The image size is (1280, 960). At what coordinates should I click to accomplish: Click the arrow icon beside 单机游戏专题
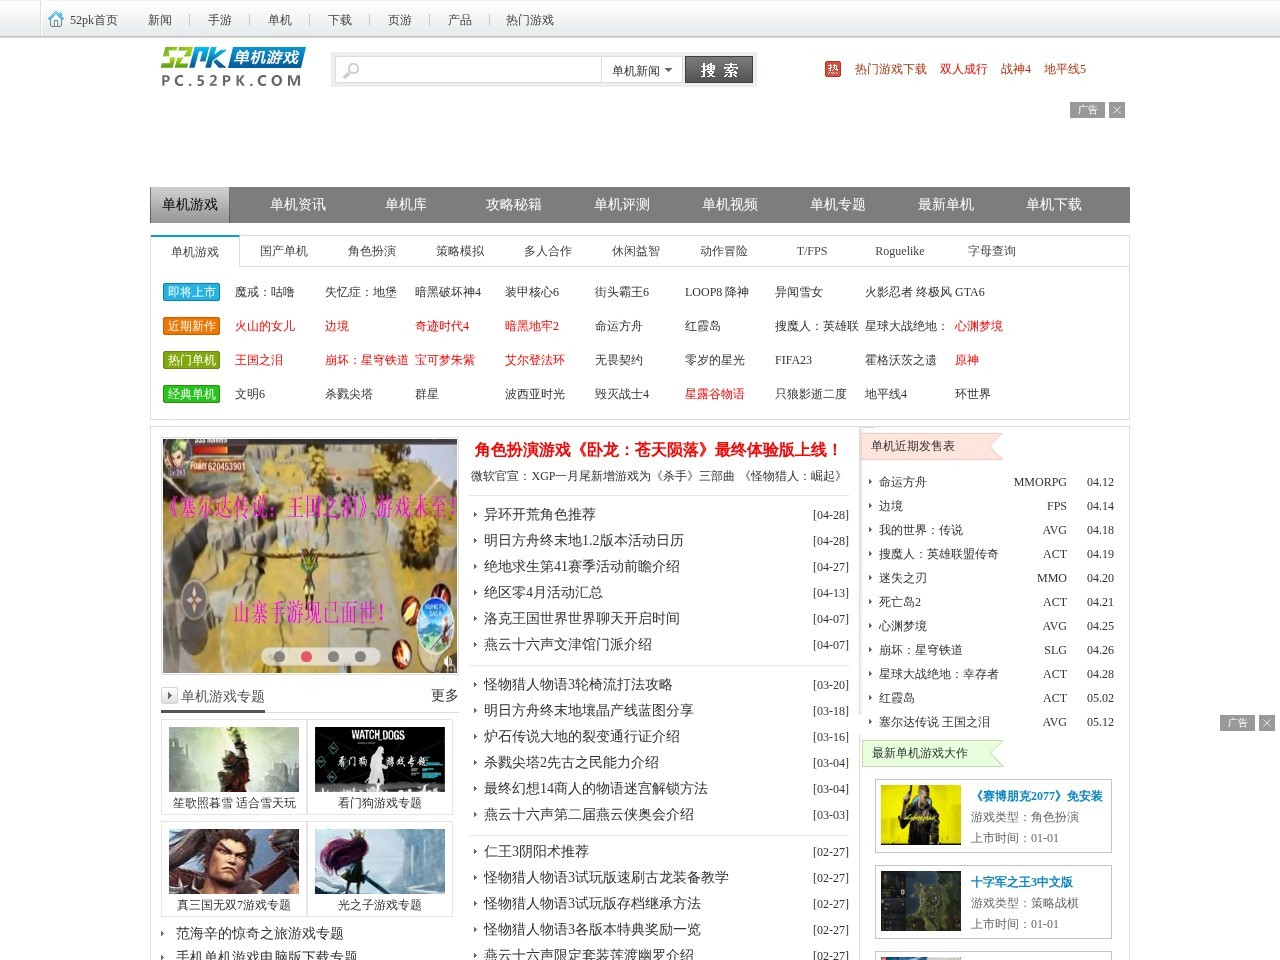(x=169, y=695)
